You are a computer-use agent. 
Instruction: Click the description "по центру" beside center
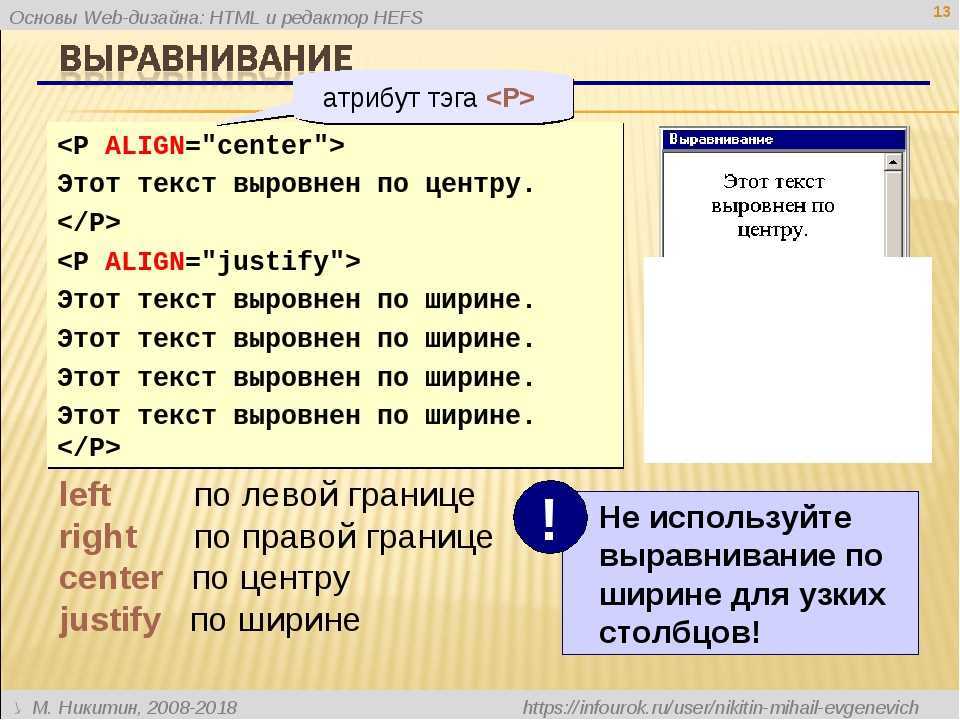pyautogui.click(x=271, y=579)
